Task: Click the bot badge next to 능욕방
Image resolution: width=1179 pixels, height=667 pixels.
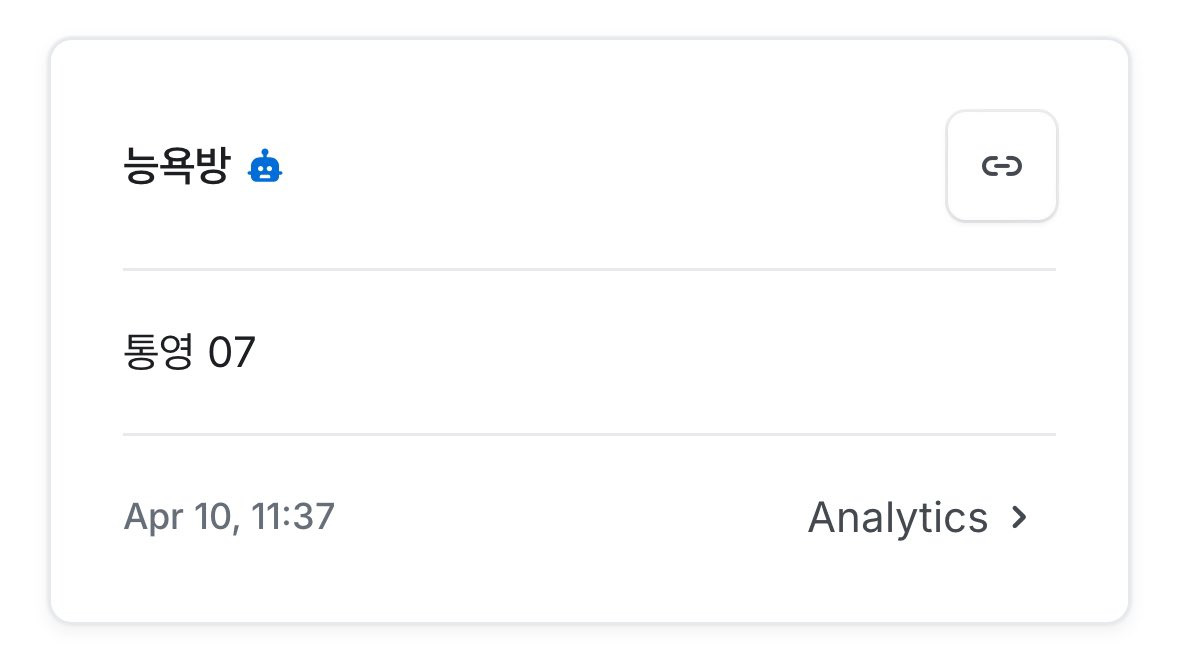Action: pos(265,166)
